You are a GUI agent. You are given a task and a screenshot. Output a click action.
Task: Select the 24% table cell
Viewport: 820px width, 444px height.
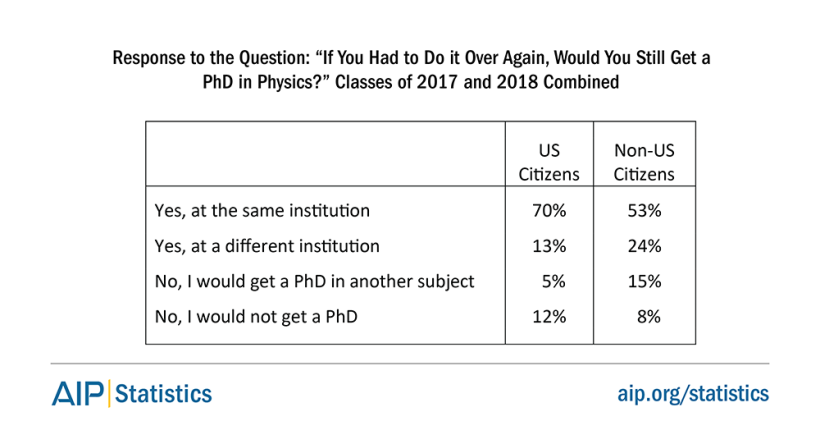coord(644,244)
